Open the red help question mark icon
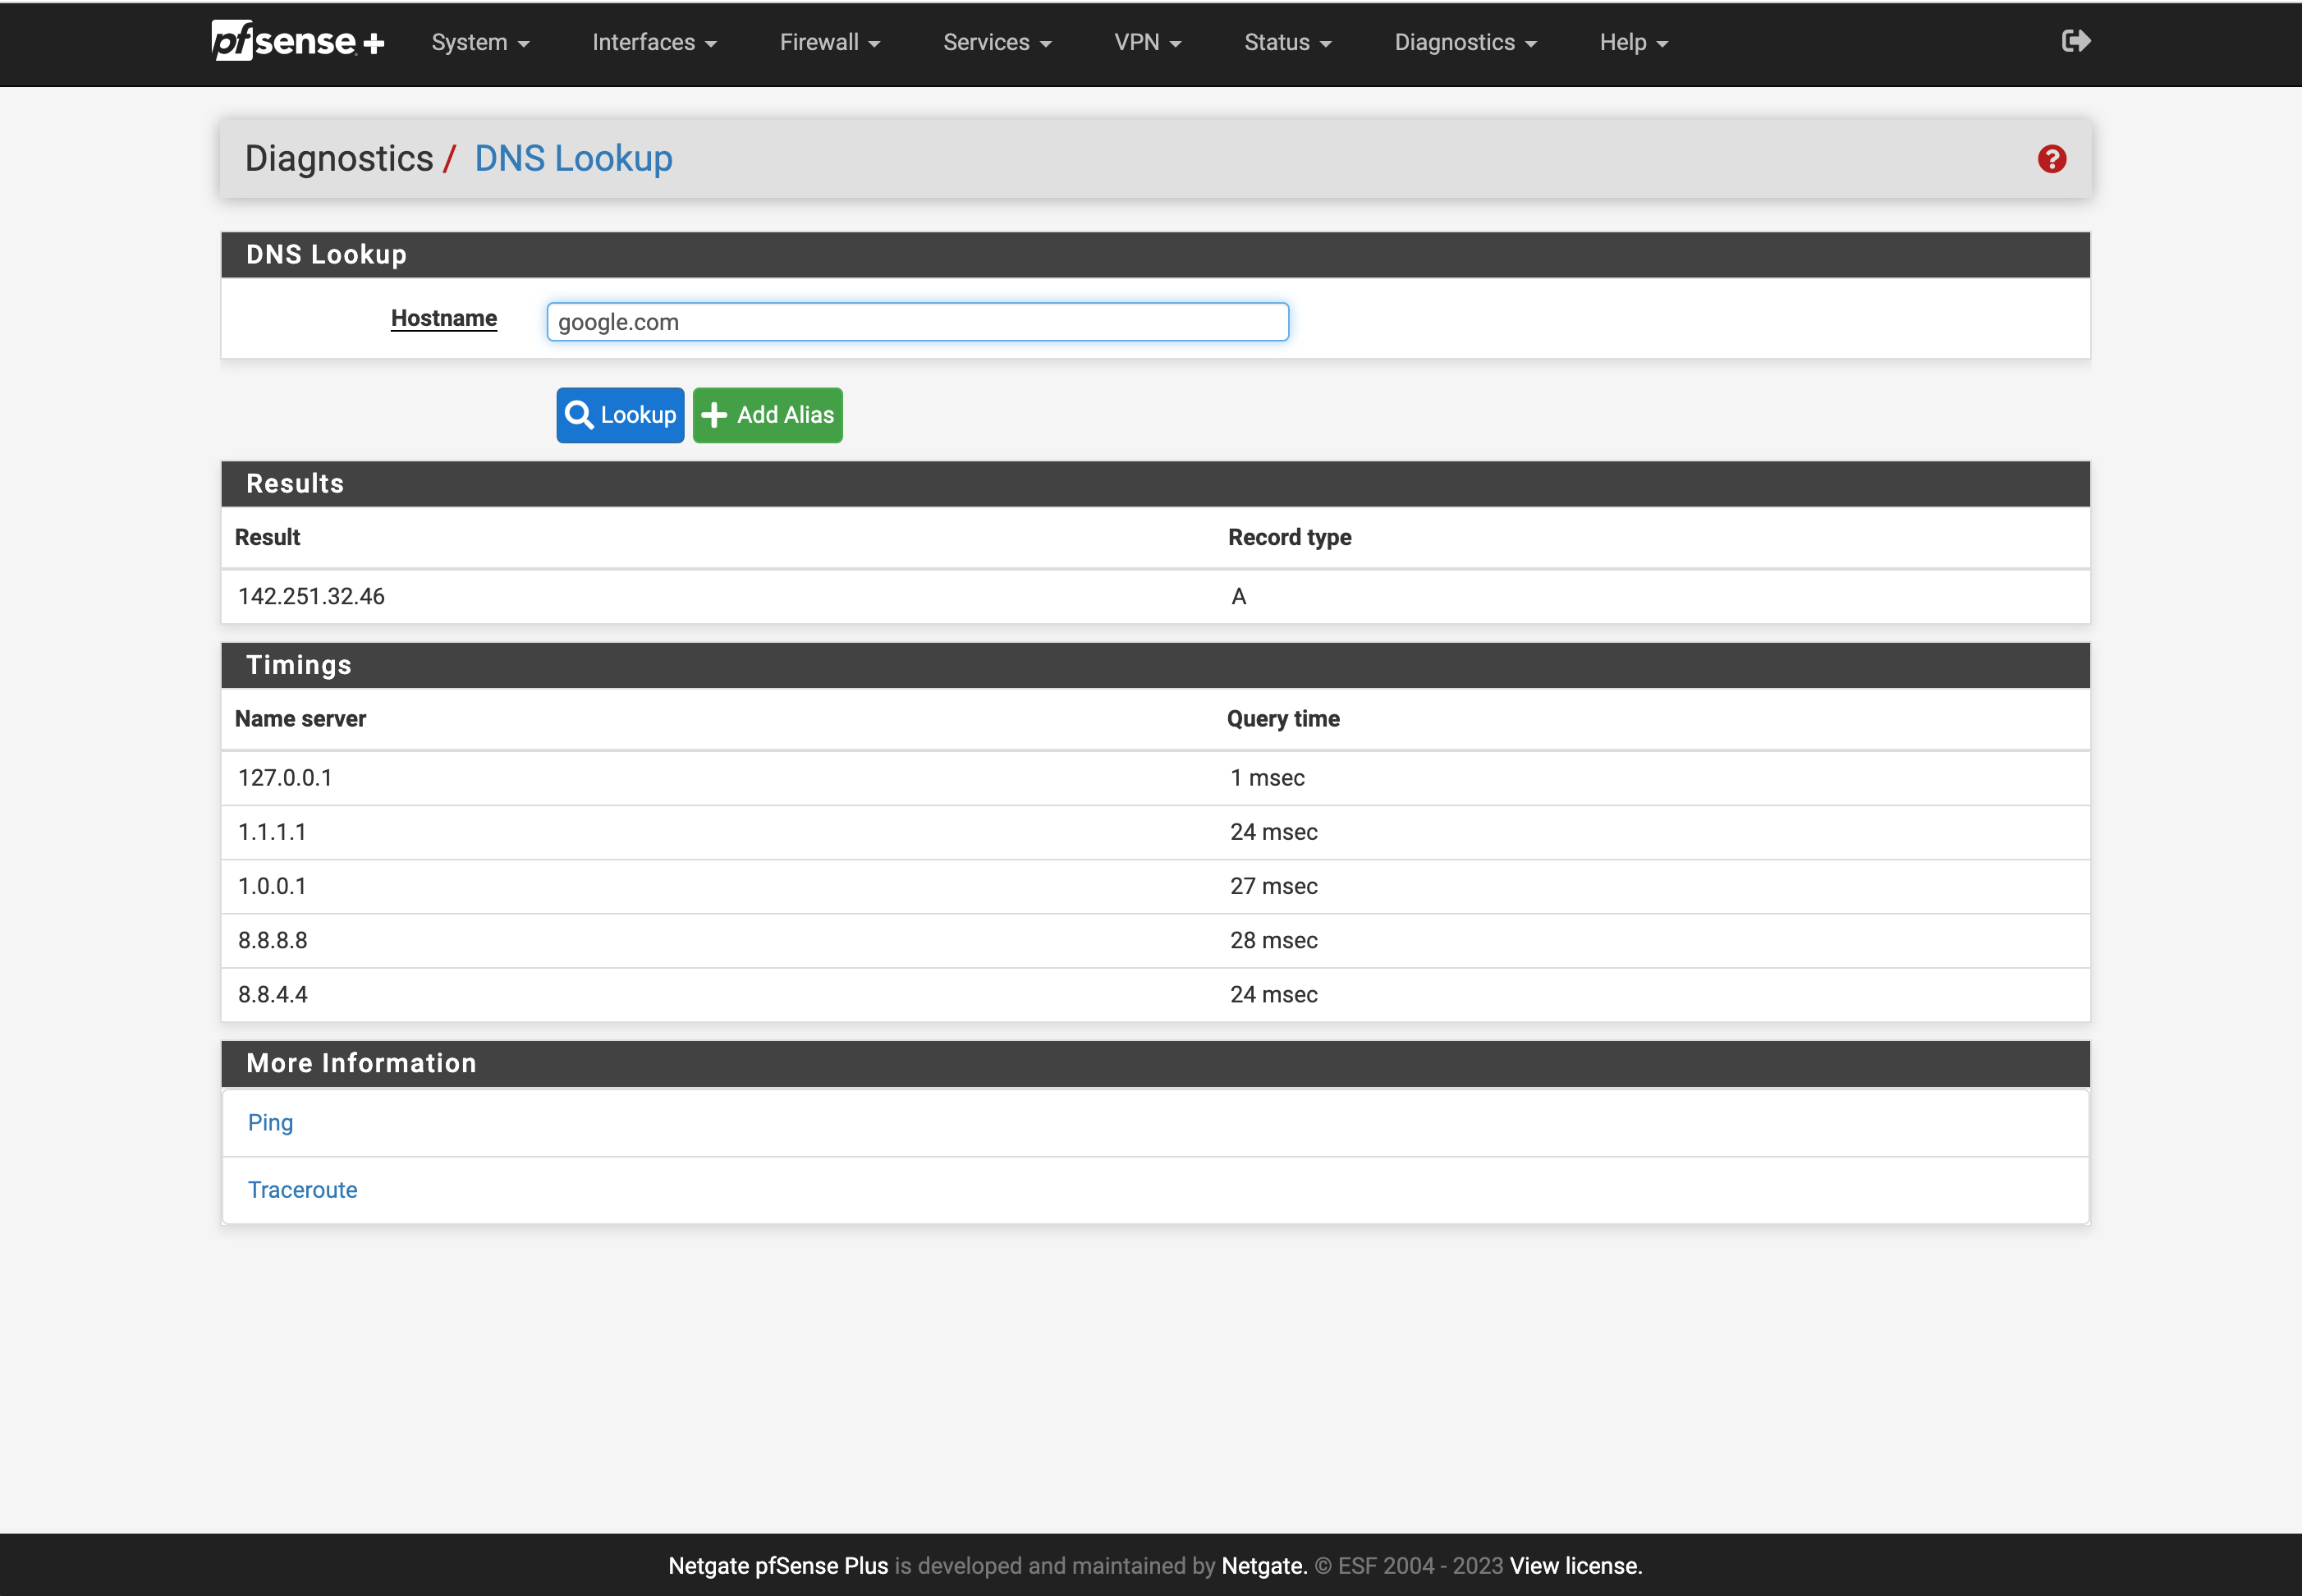2302x1596 pixels. click(x=2052, y=159)
